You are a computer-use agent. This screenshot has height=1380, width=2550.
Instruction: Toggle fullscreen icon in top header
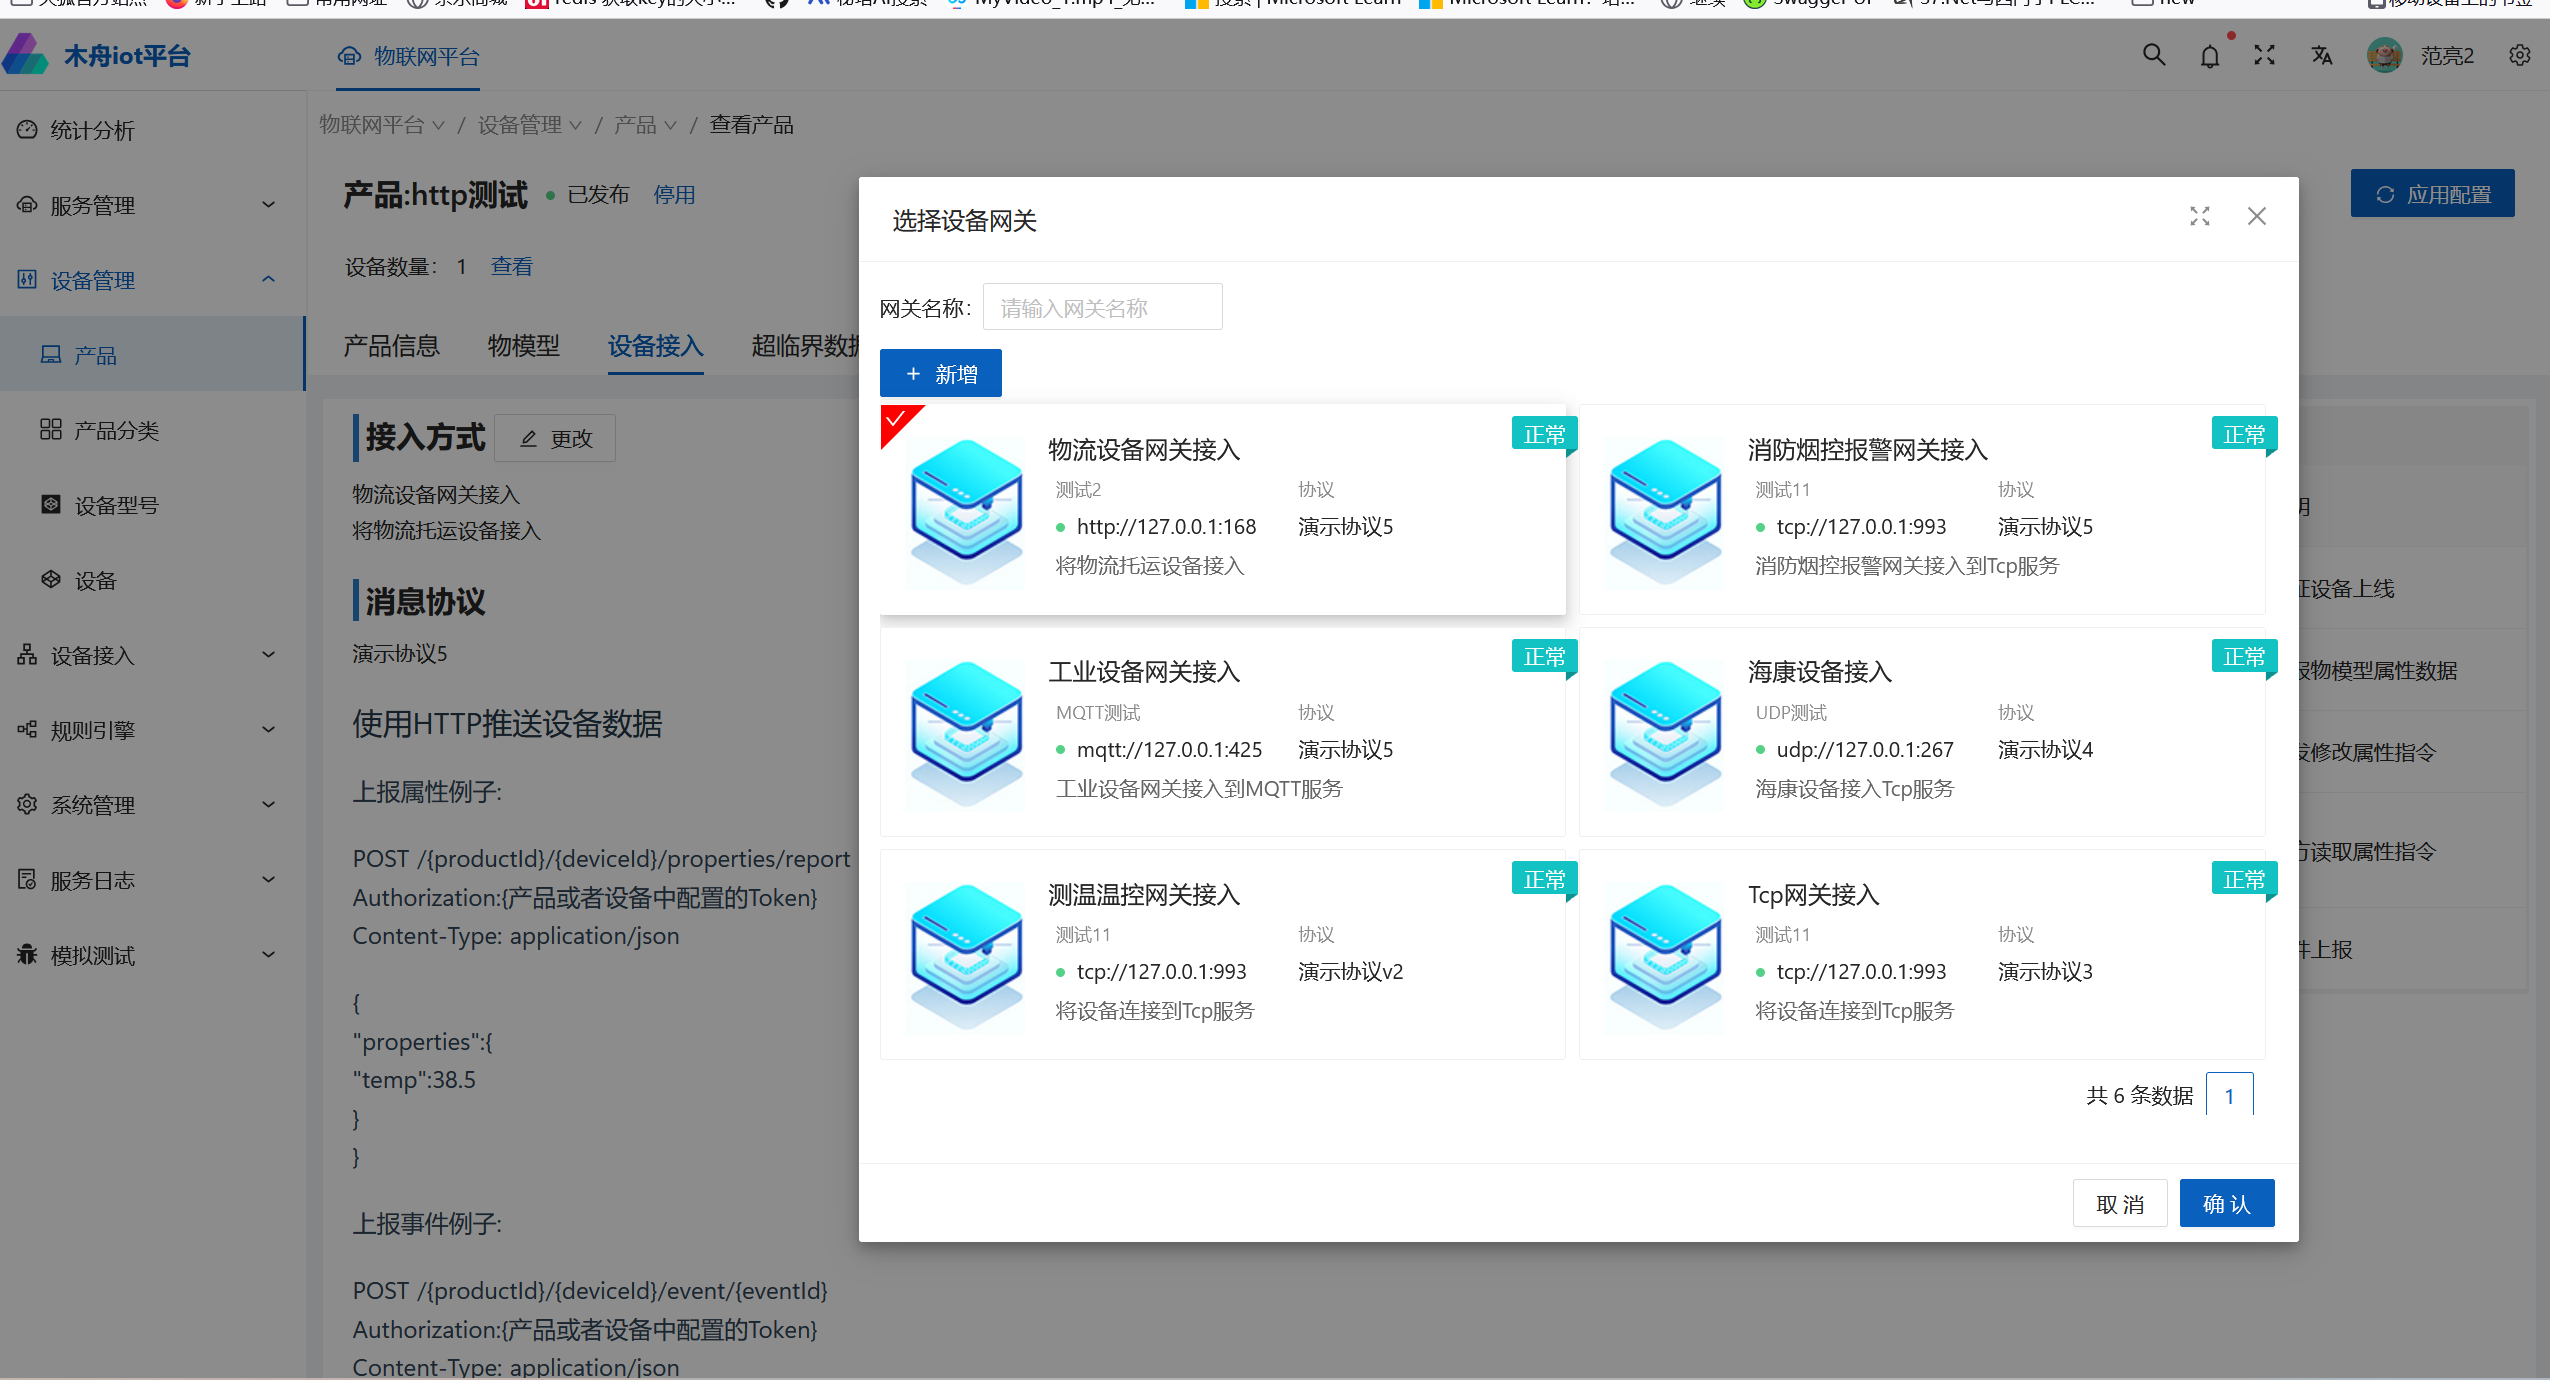point(2264,56)
